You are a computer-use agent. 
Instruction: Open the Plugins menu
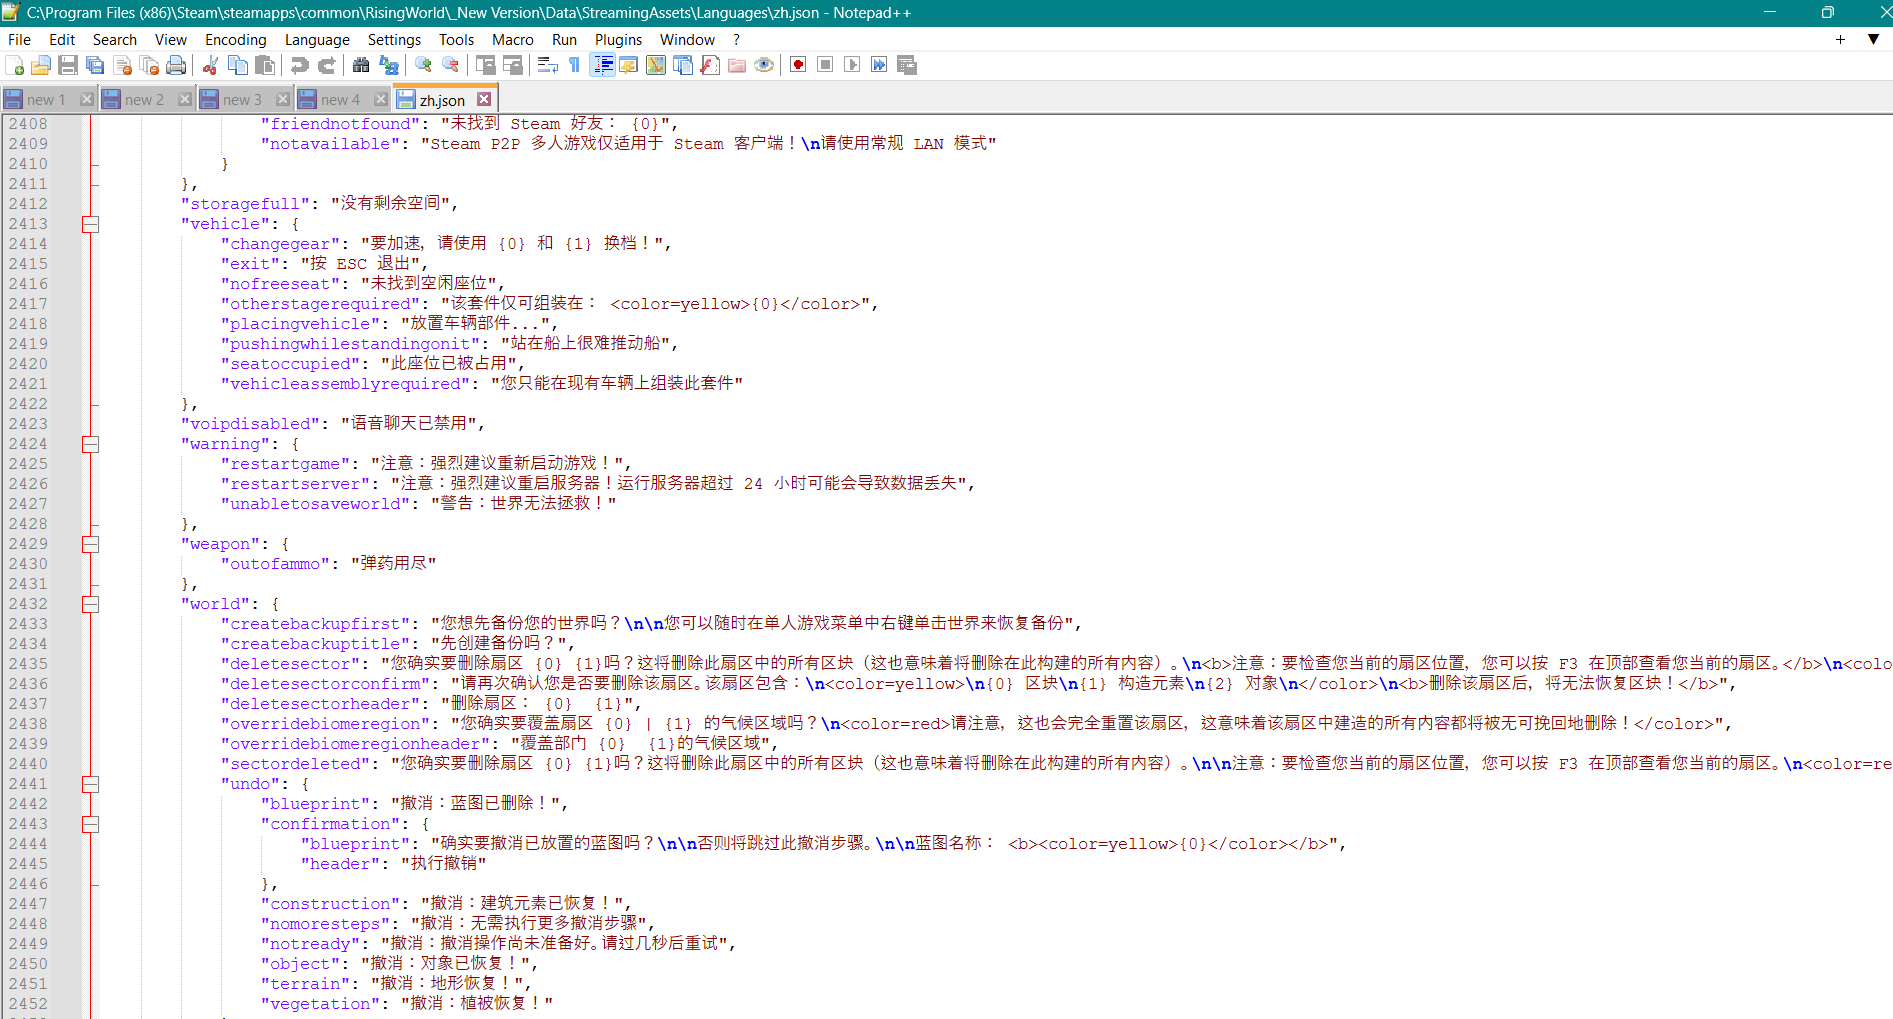click(x=618, y=40)
